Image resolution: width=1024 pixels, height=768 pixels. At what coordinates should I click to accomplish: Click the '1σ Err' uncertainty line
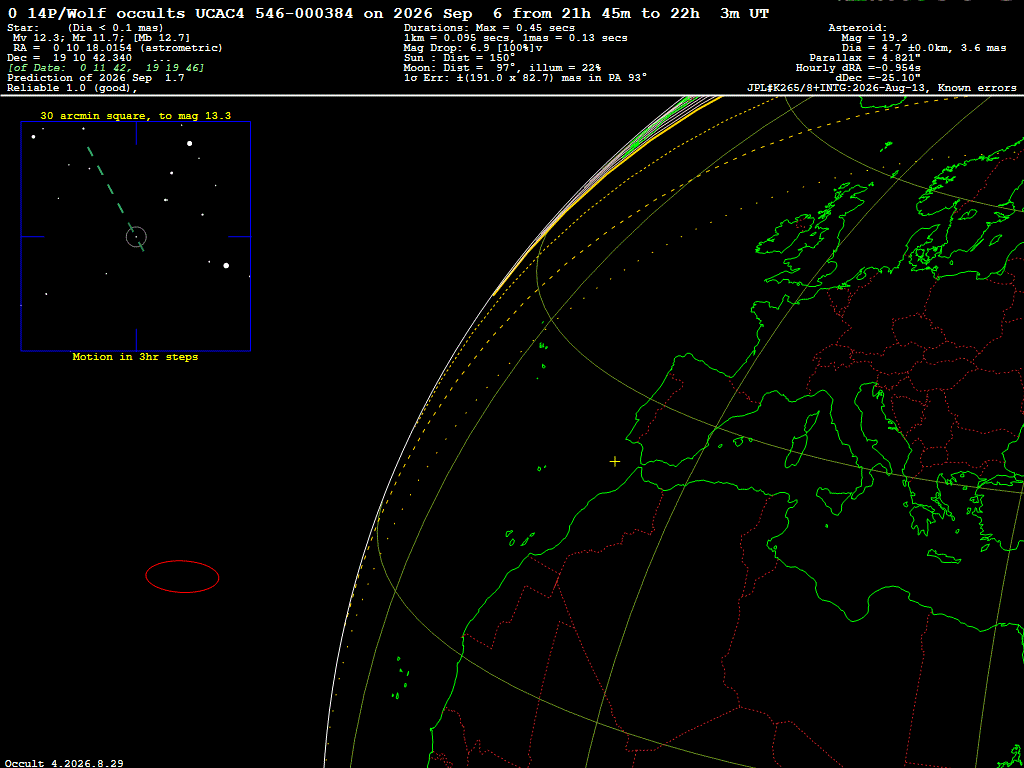[525, 78]
